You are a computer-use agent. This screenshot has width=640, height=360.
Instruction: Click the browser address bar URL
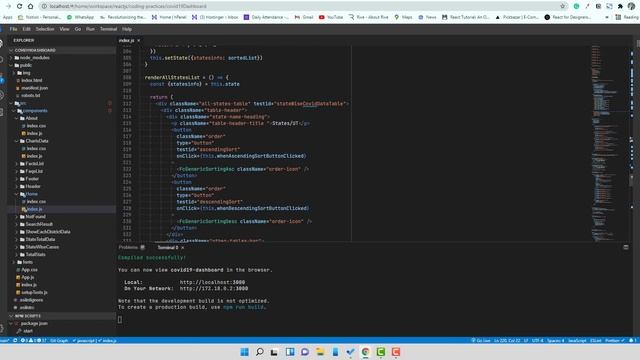[x=128, y=6]
